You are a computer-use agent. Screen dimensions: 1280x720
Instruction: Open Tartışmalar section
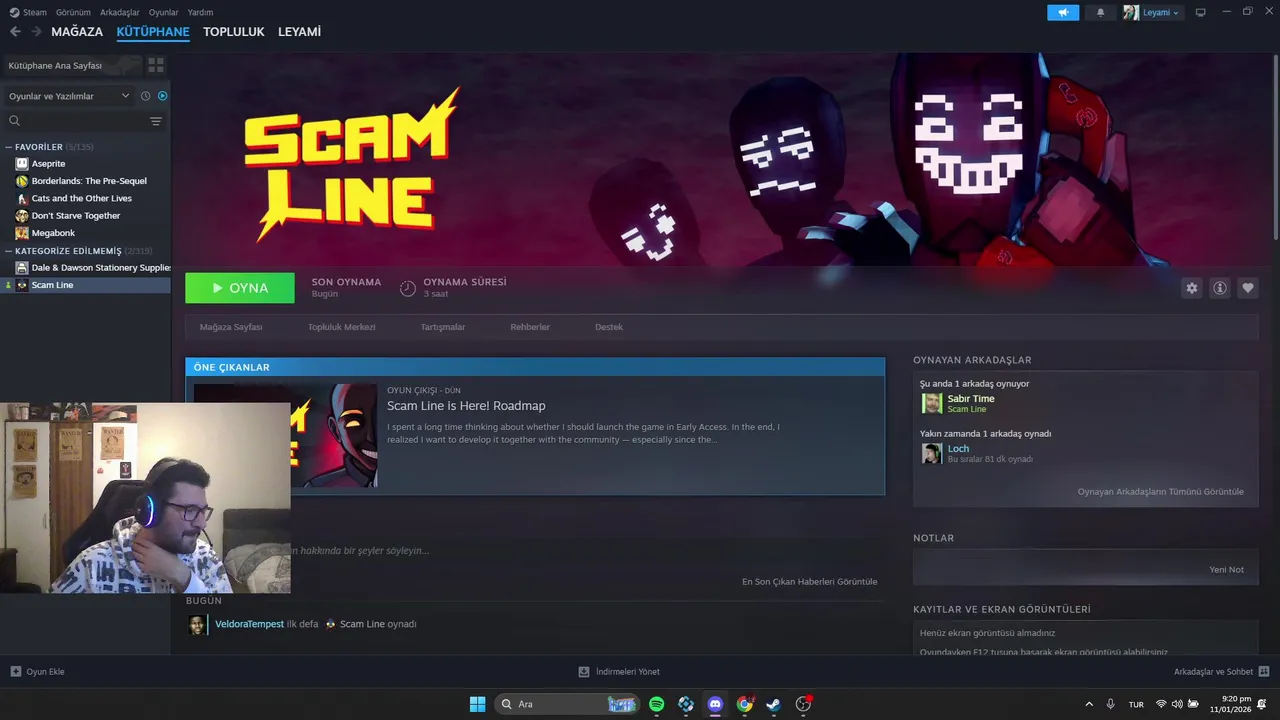pos(442,327)
